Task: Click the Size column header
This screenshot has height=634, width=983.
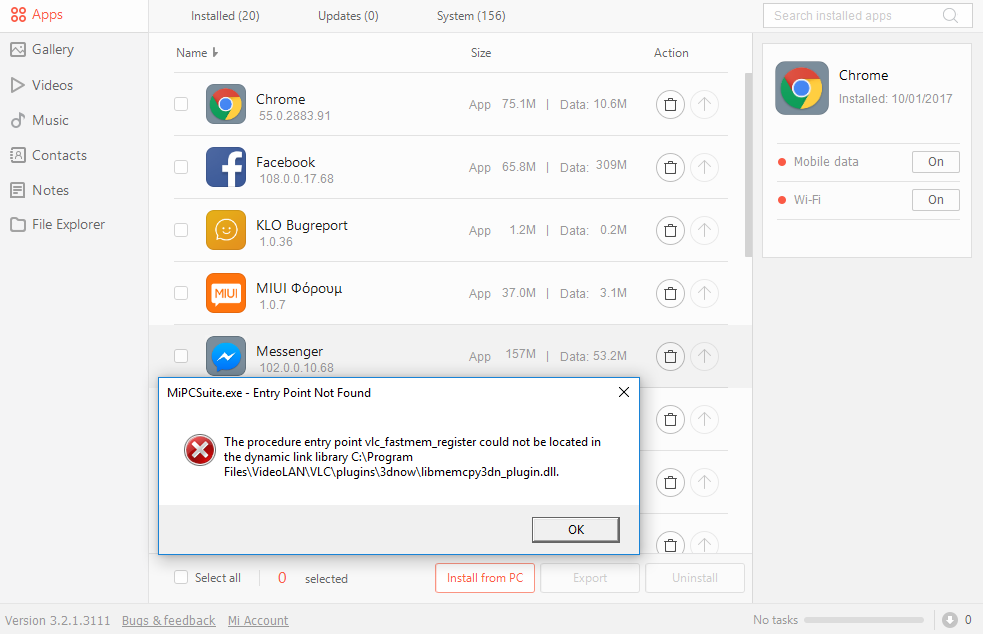Action: point(481,53)
